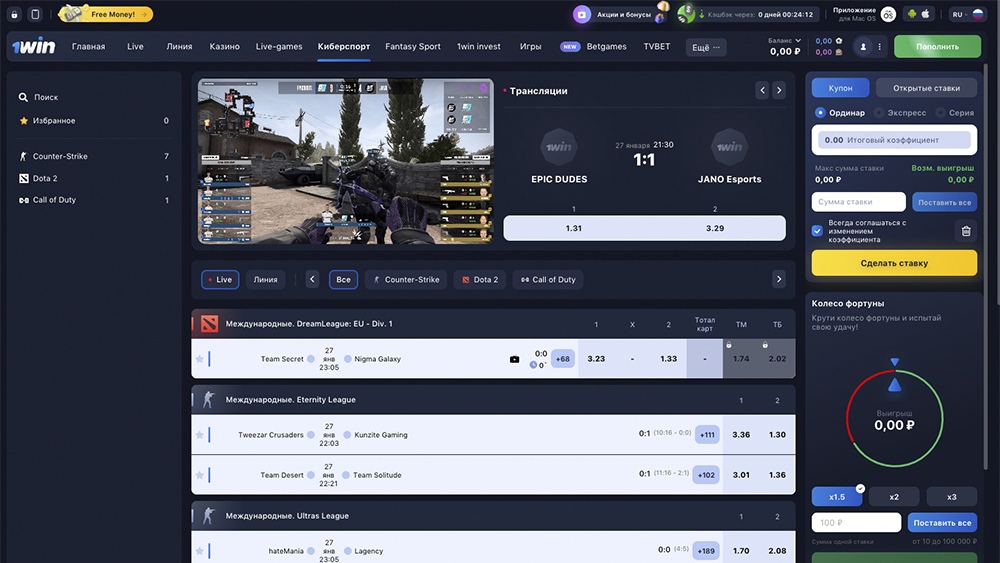This screenshot has width=1000, height=563.
Task: Select the Экспресс bet type radio button
Action: coord(880,113)
